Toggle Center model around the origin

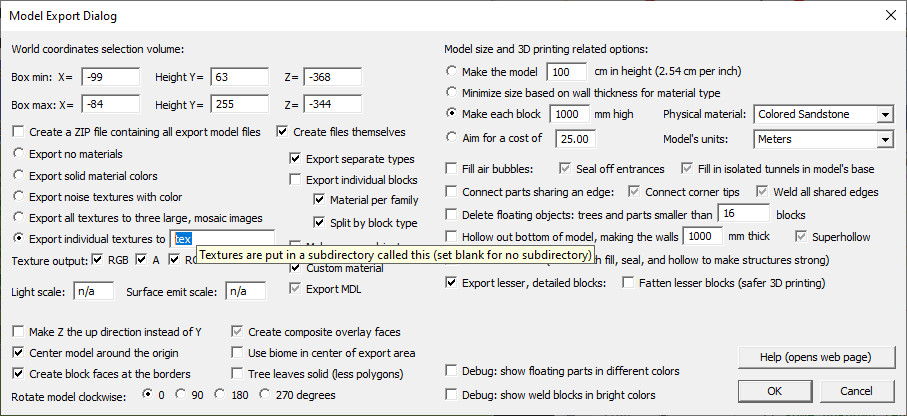coord(19,353)
